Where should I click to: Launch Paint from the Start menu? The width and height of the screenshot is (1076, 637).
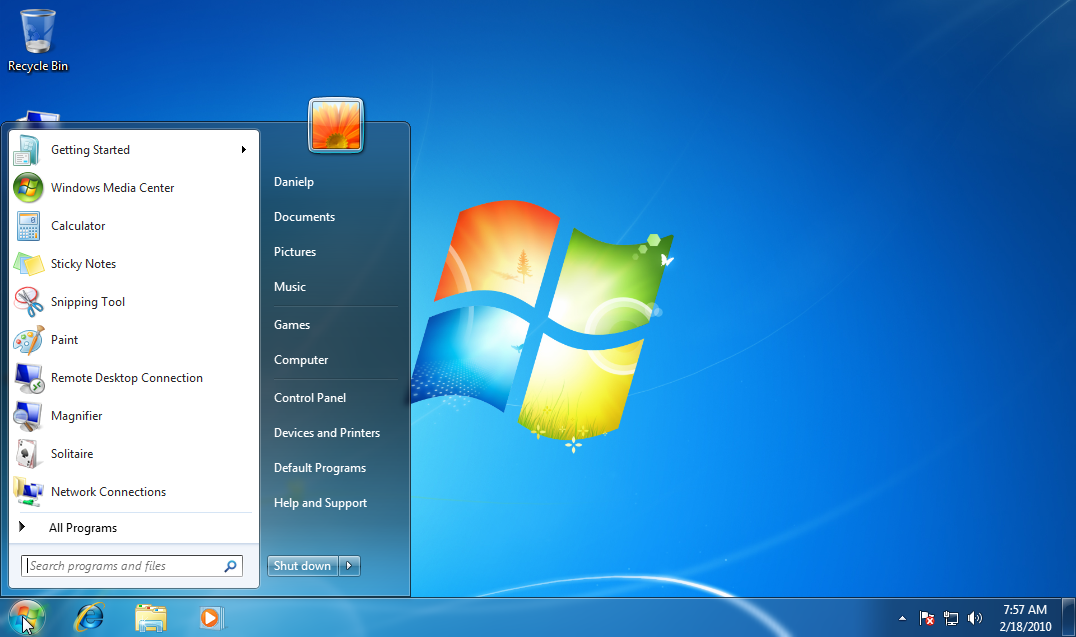[64, 339]
